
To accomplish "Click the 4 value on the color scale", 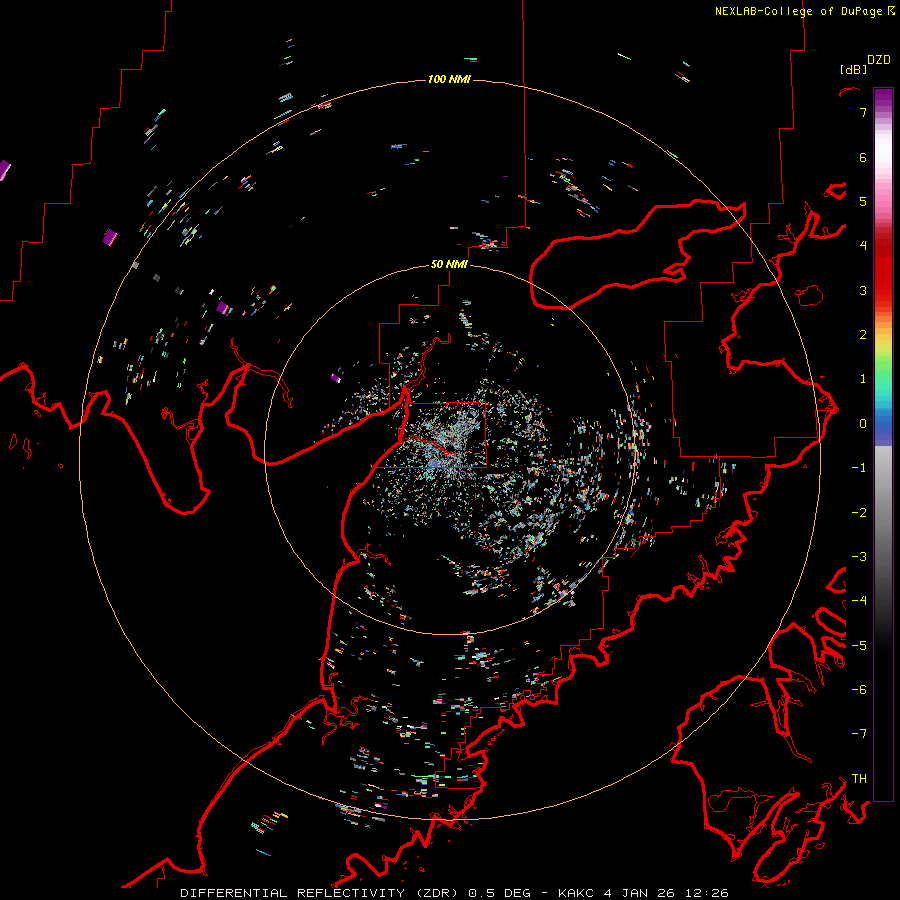I will 863,246.
